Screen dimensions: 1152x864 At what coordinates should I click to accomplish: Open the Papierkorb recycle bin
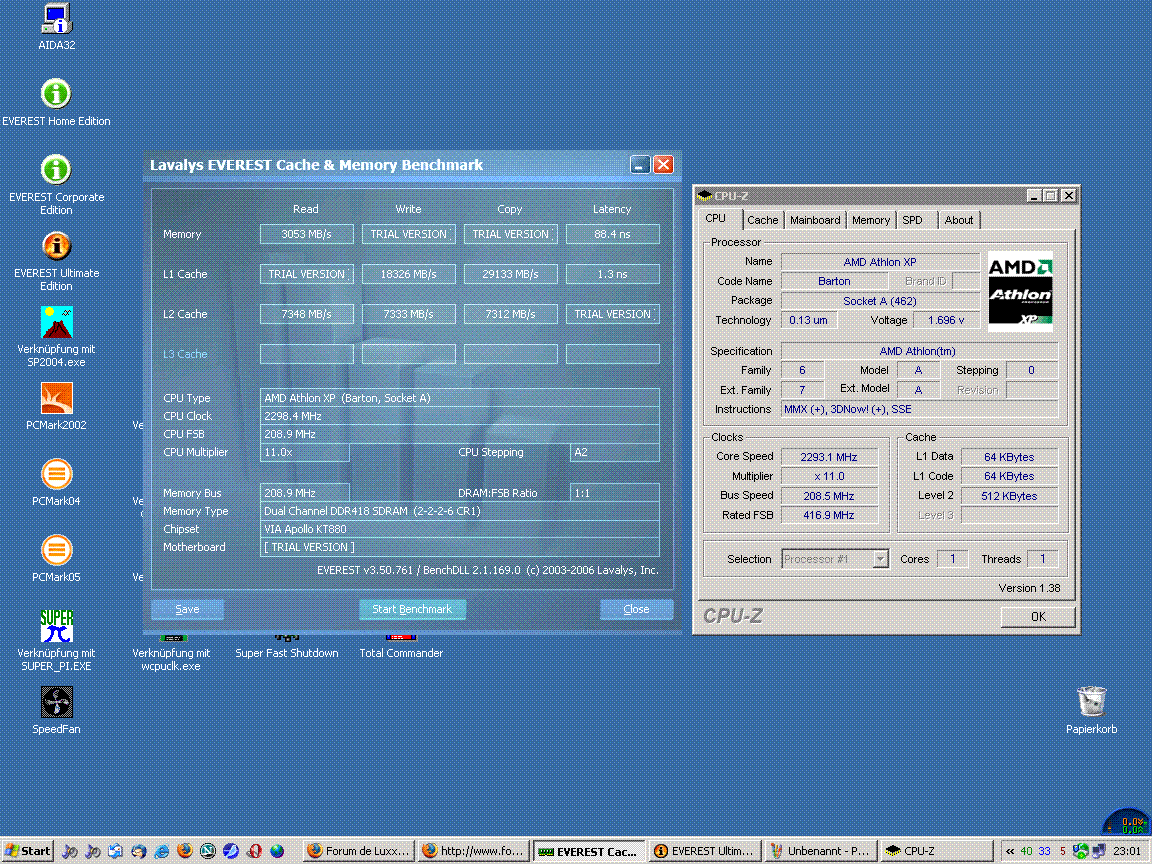click(x=1091, y=702)
